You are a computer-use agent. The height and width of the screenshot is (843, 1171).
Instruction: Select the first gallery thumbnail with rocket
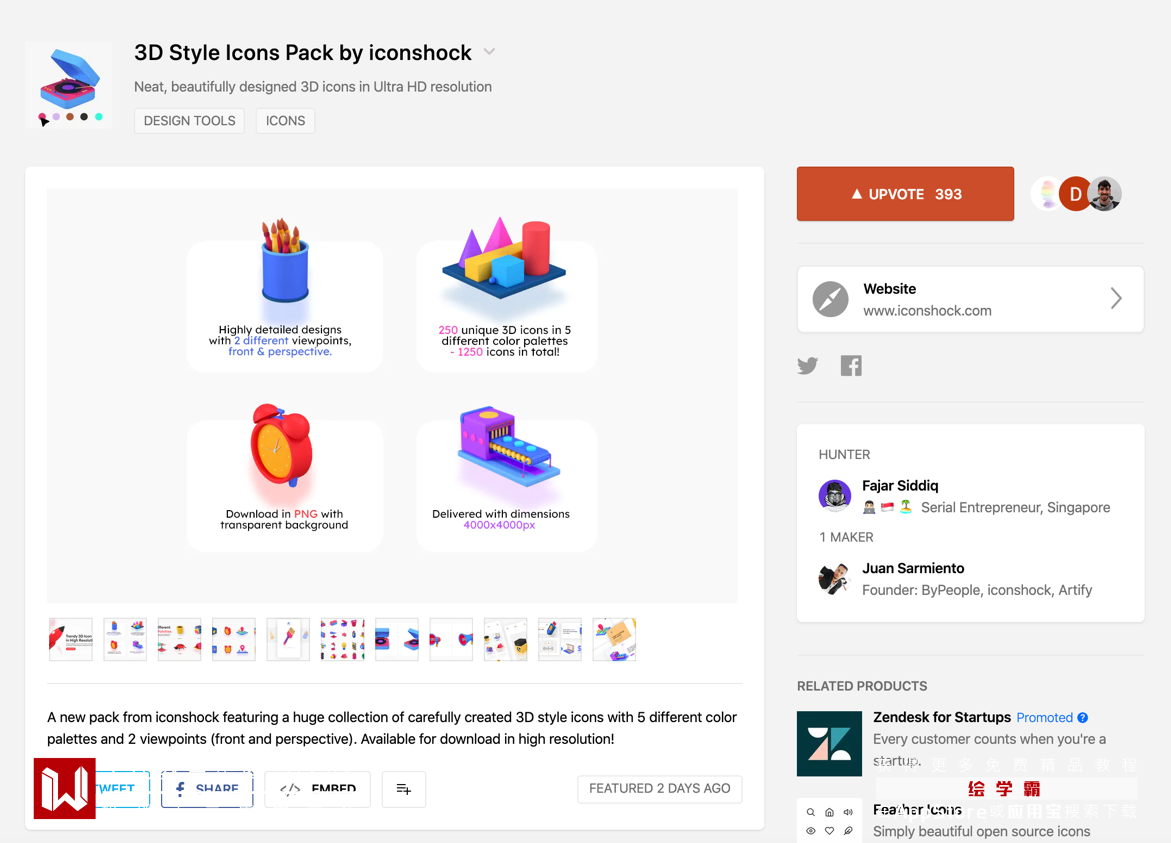point(71,640)
